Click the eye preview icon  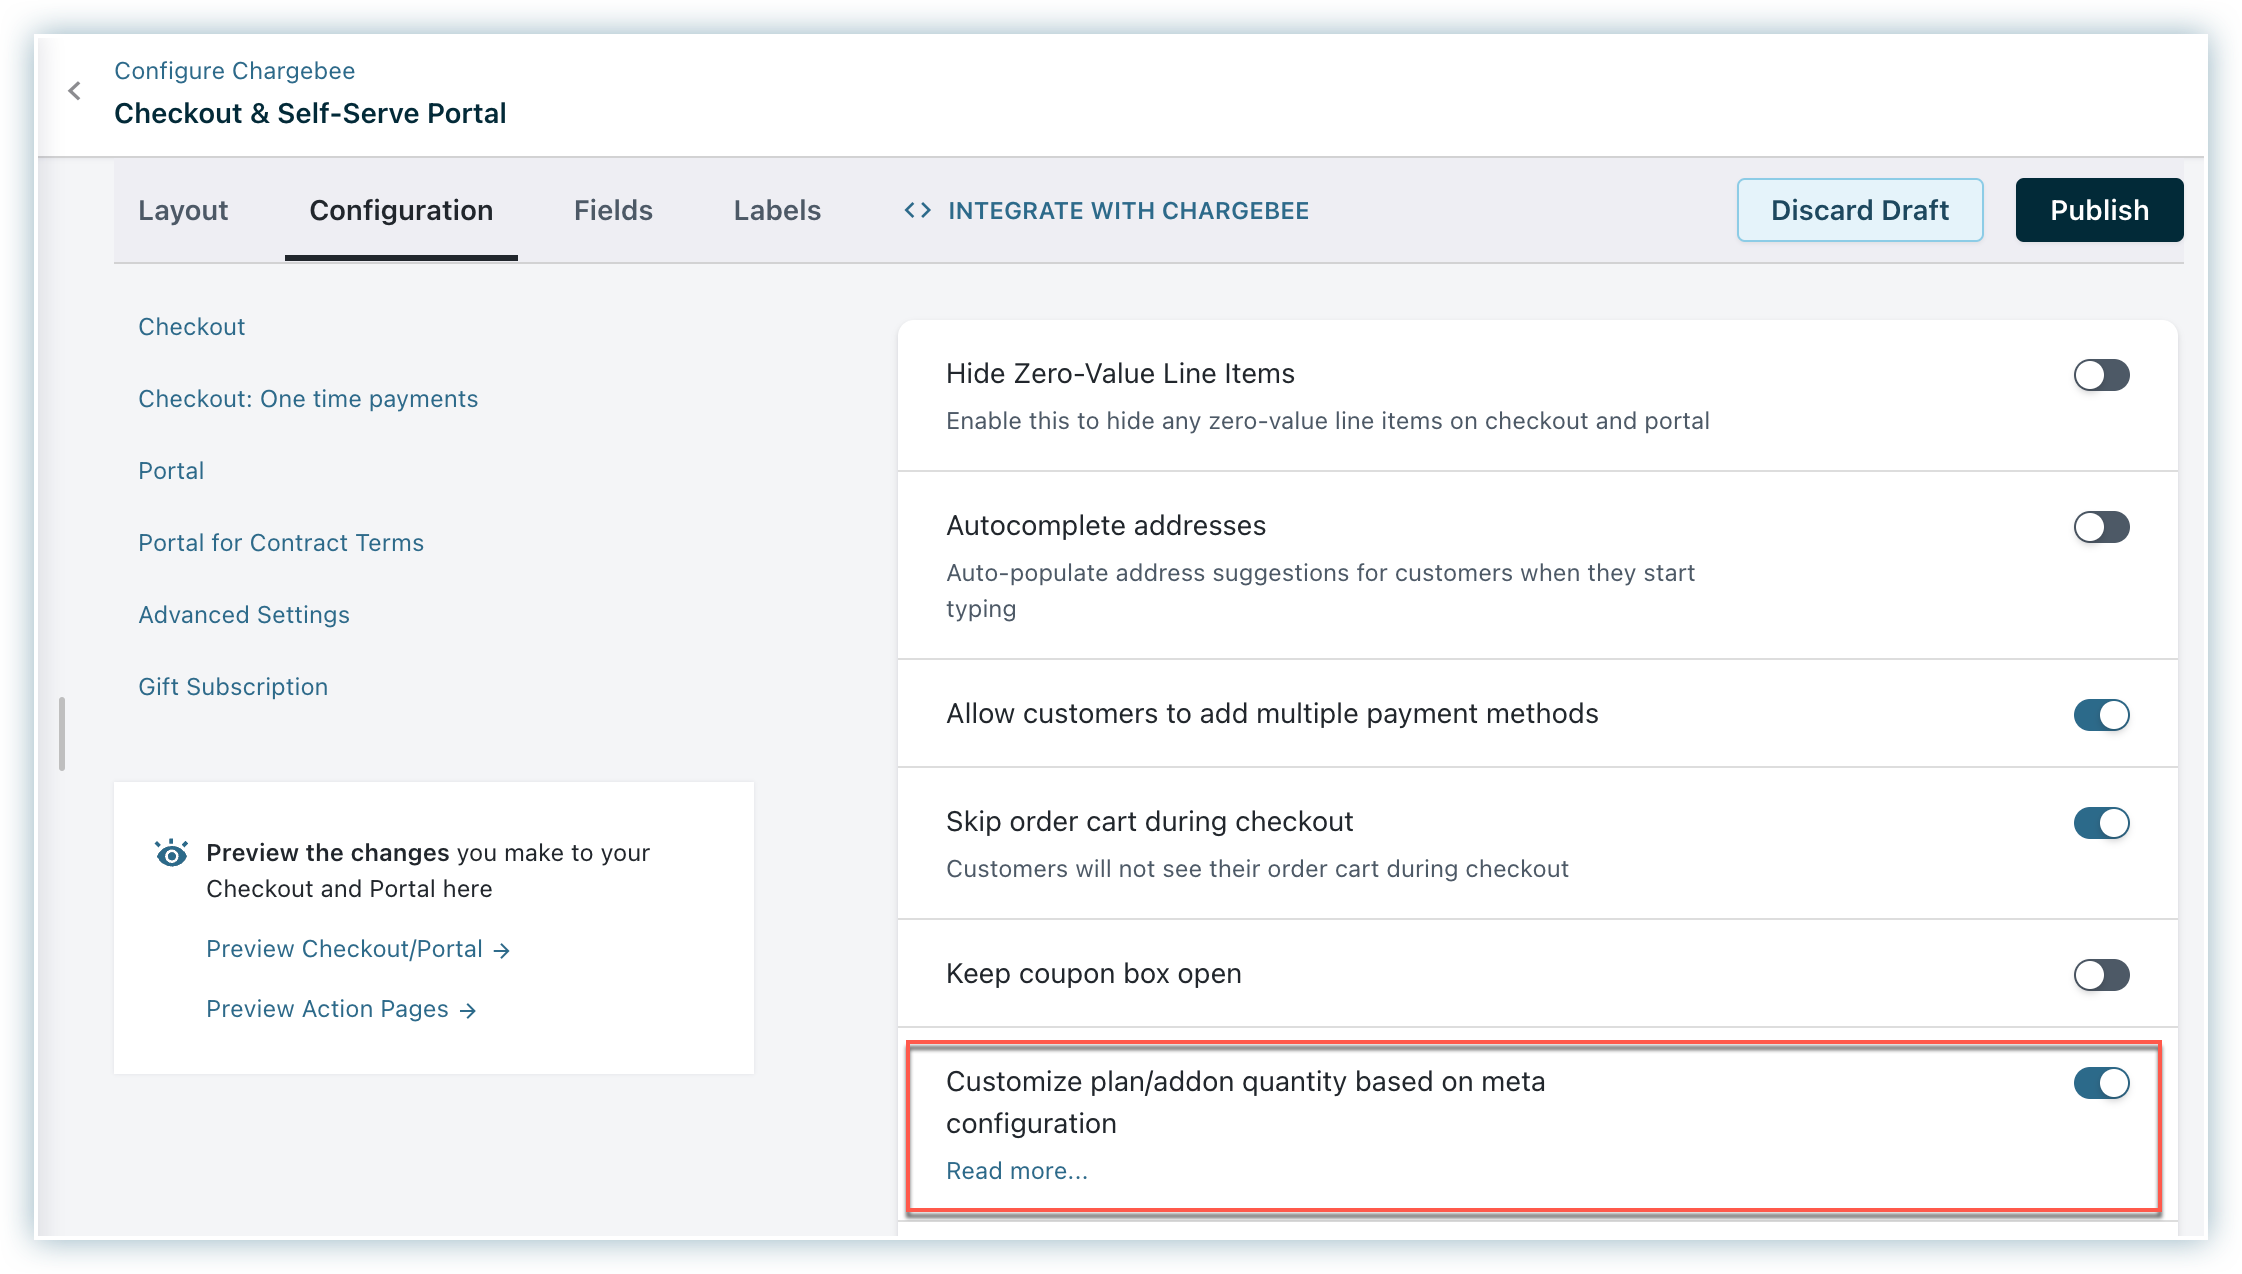click(x=171, y=853)
